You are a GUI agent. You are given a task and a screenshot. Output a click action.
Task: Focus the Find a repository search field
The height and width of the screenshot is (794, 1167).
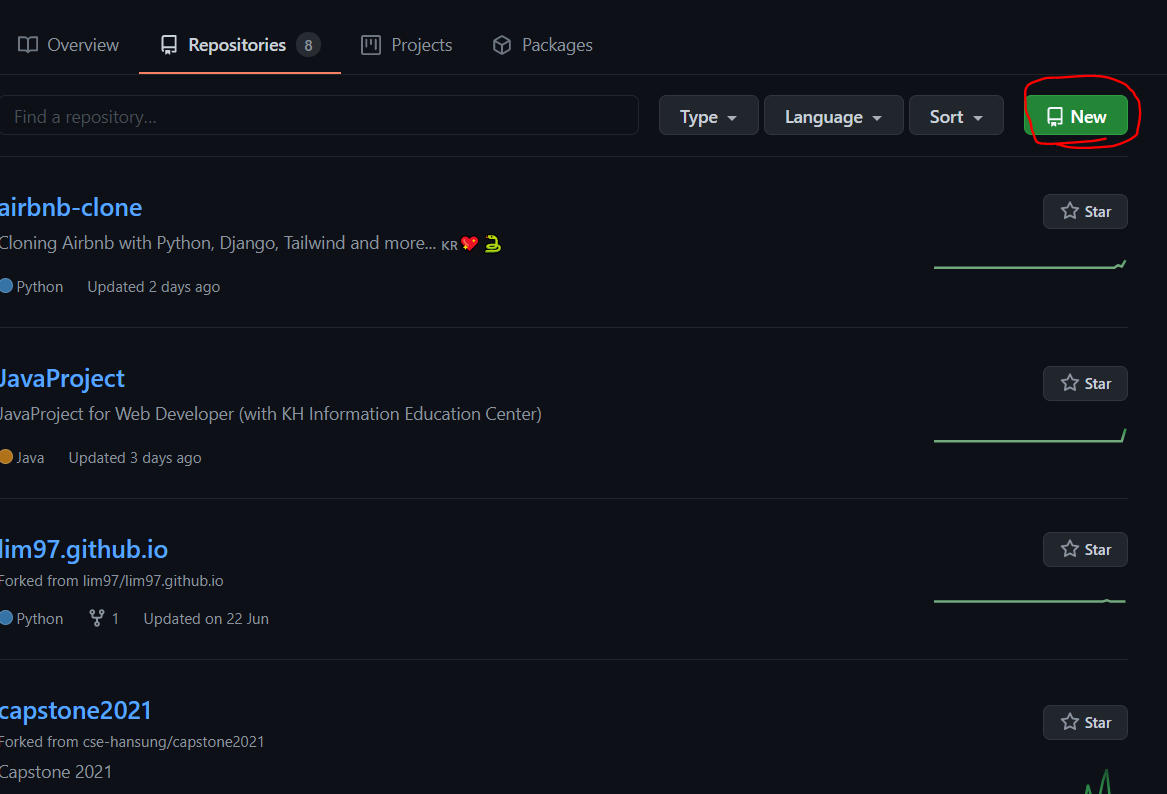318,116
